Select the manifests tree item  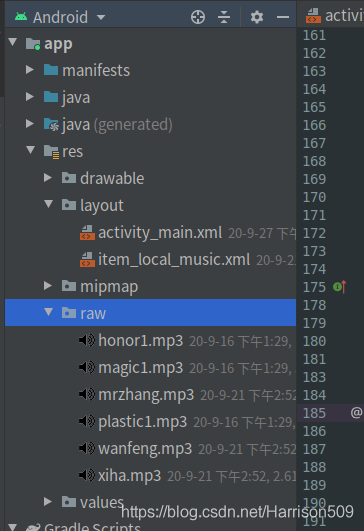coord(96,70)
